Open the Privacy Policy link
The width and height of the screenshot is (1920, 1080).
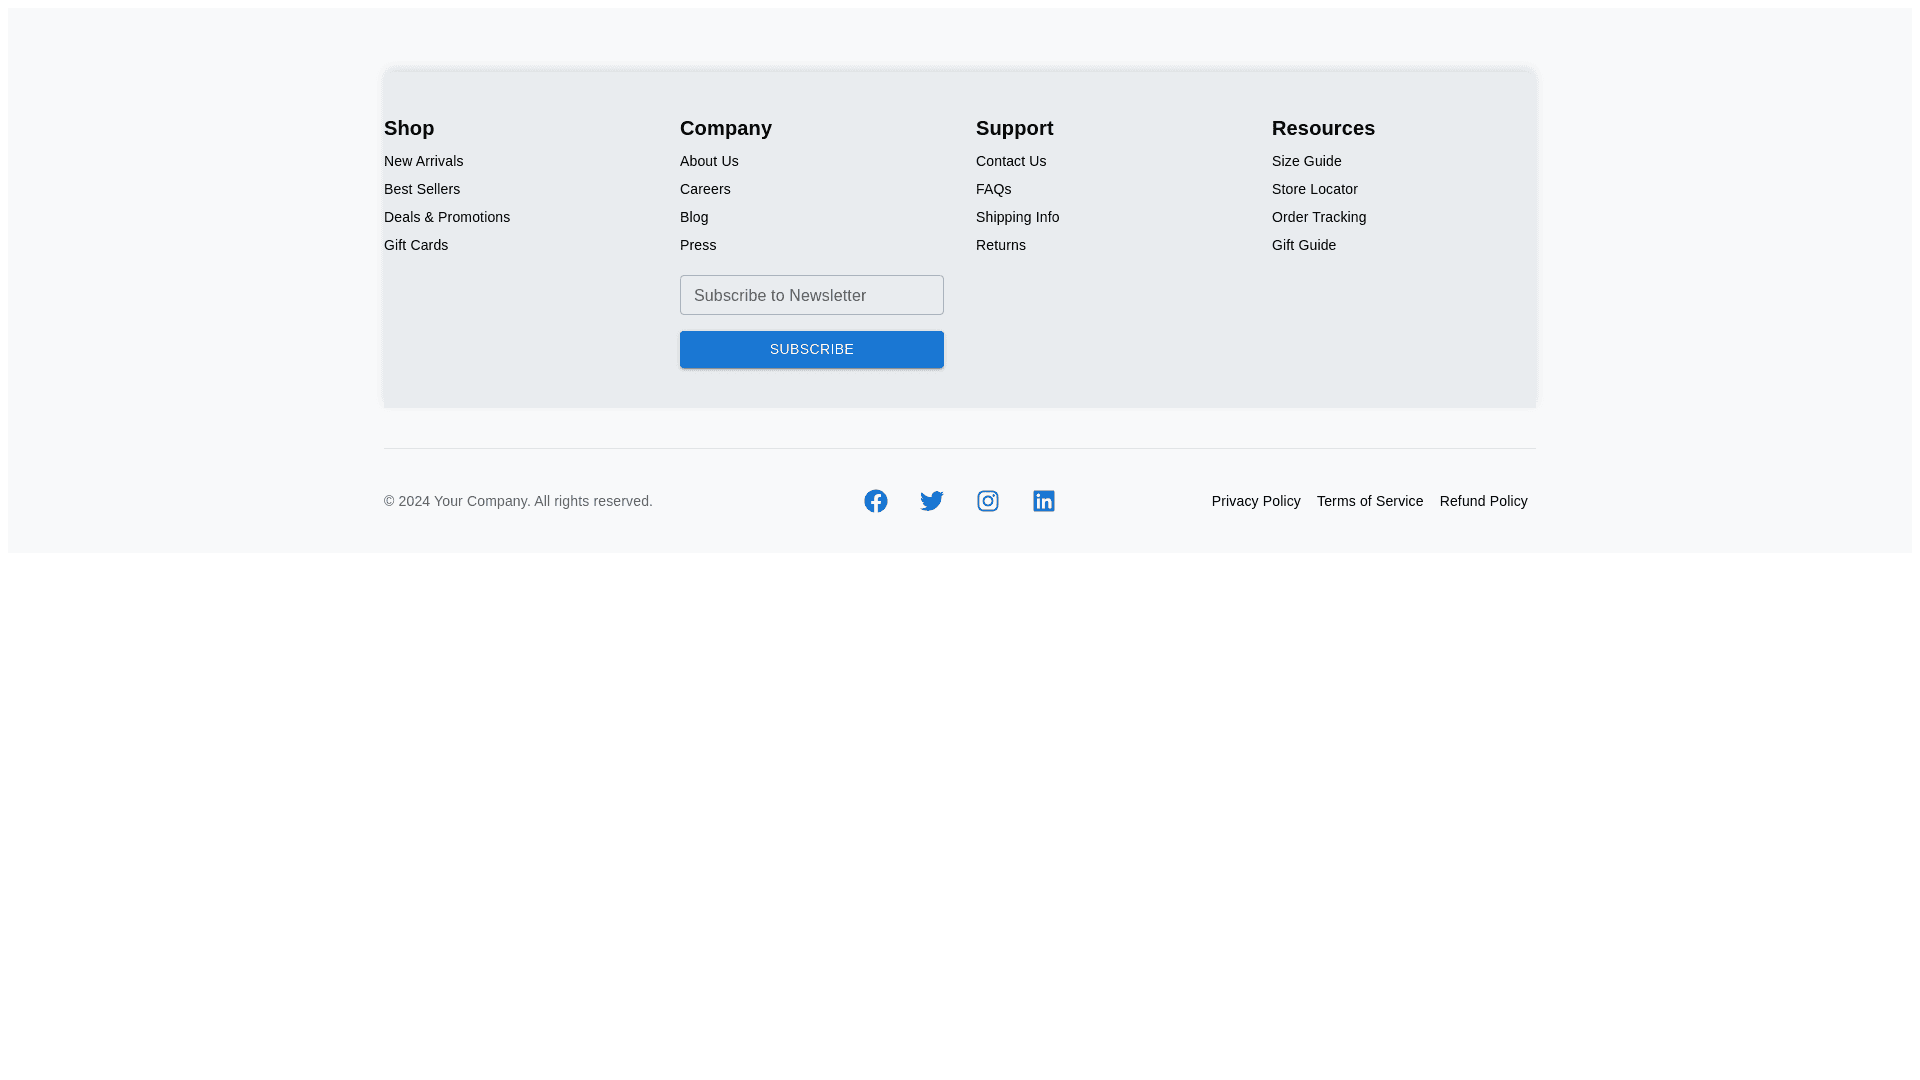pyautogui.click(x=1255, y=501)
